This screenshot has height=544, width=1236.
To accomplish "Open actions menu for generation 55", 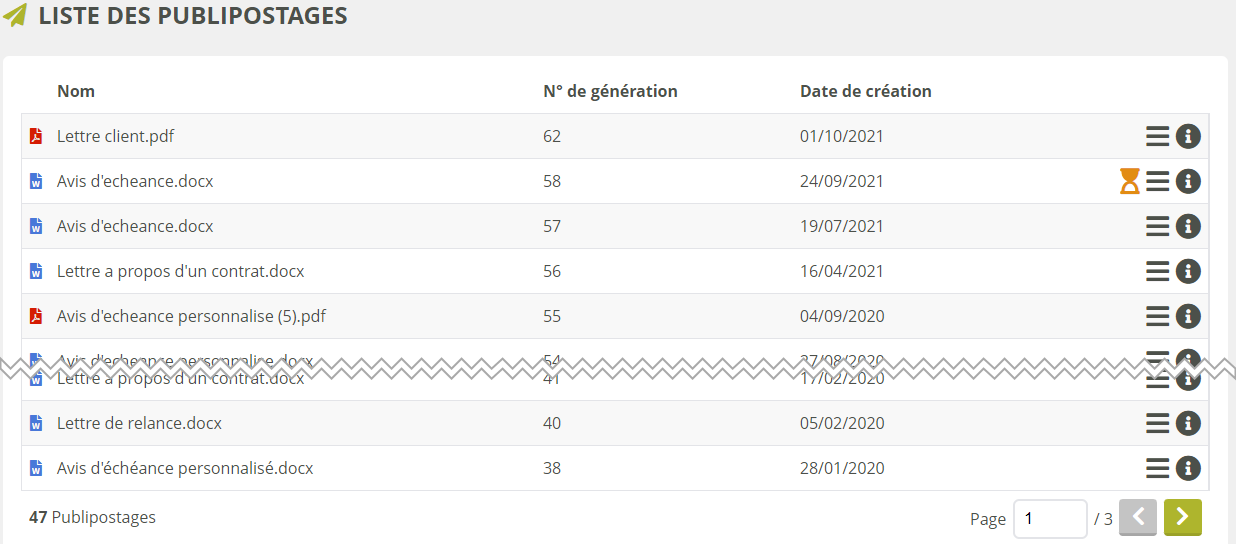I will click(x=1157, y=316).
